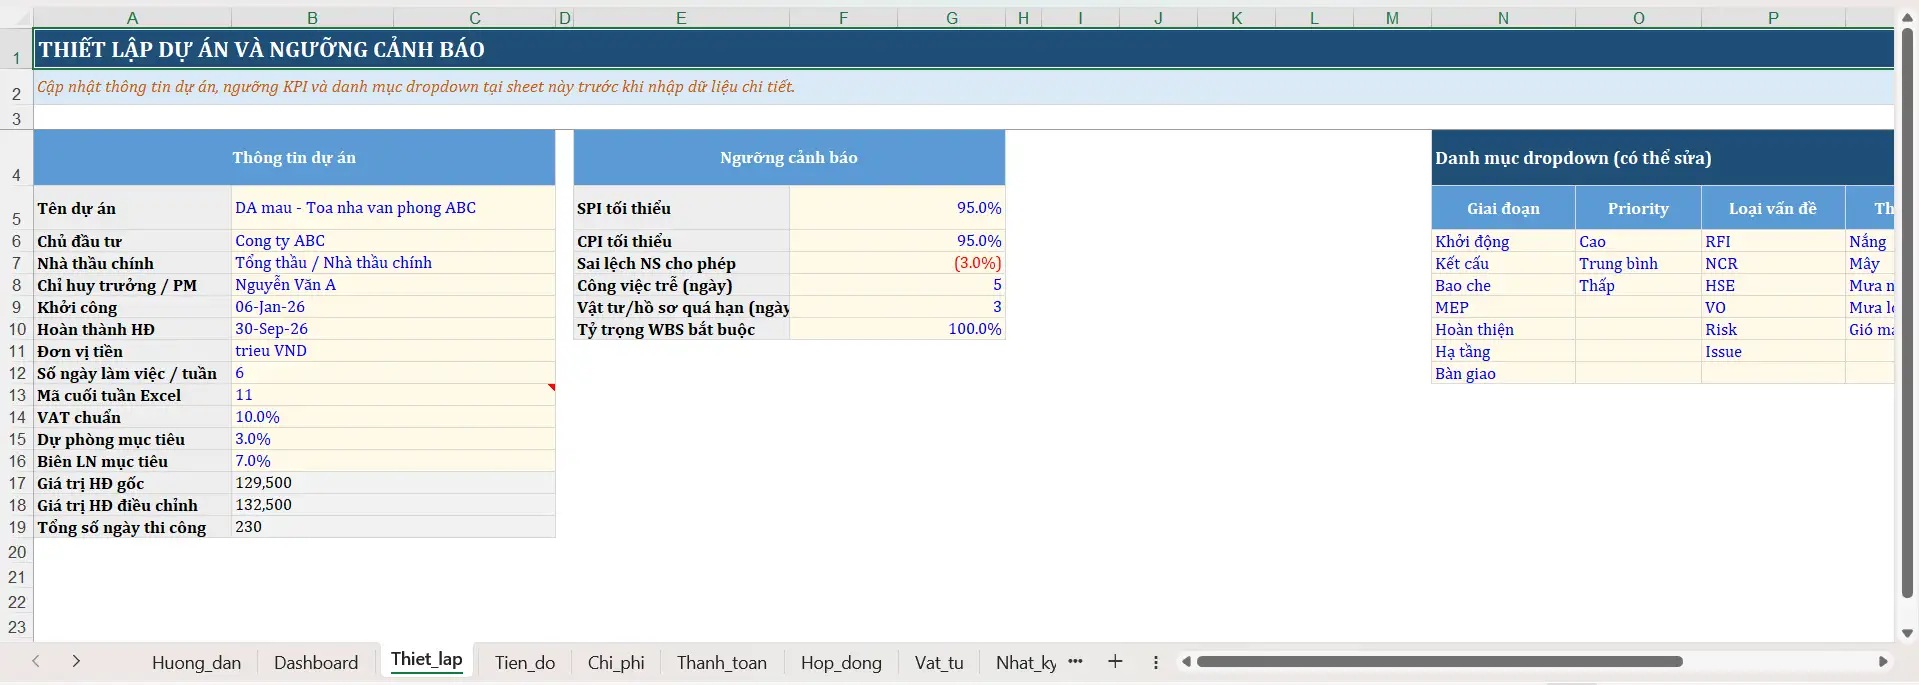The height and width of the screenshot is (685, 1919).
Task: Click the horizontal scrollbar right arrow
Action: [x=1883, y=661]
